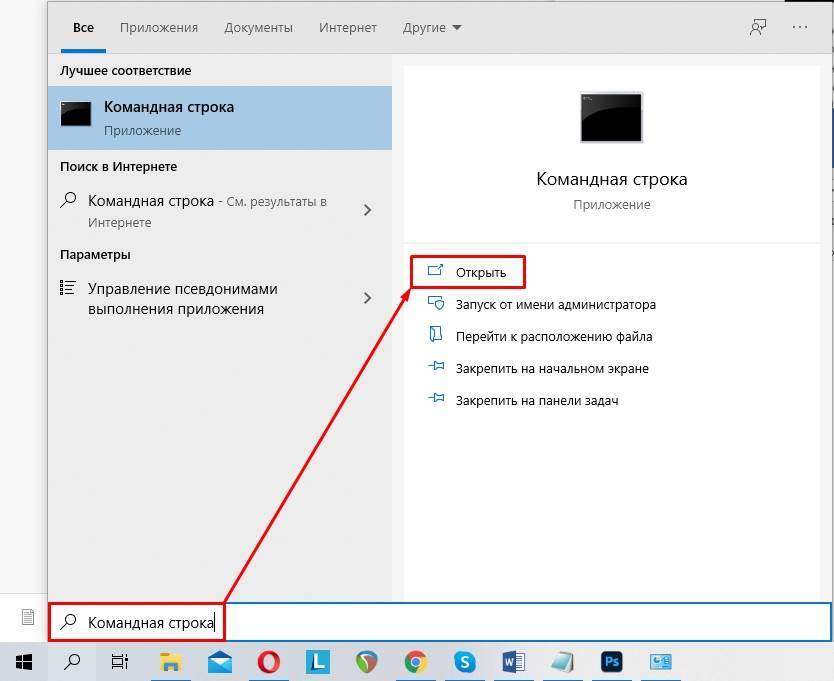Switch to the Приложения tab
The height and width of the screenshot is (681, 834).
click(x=159, y=28)
